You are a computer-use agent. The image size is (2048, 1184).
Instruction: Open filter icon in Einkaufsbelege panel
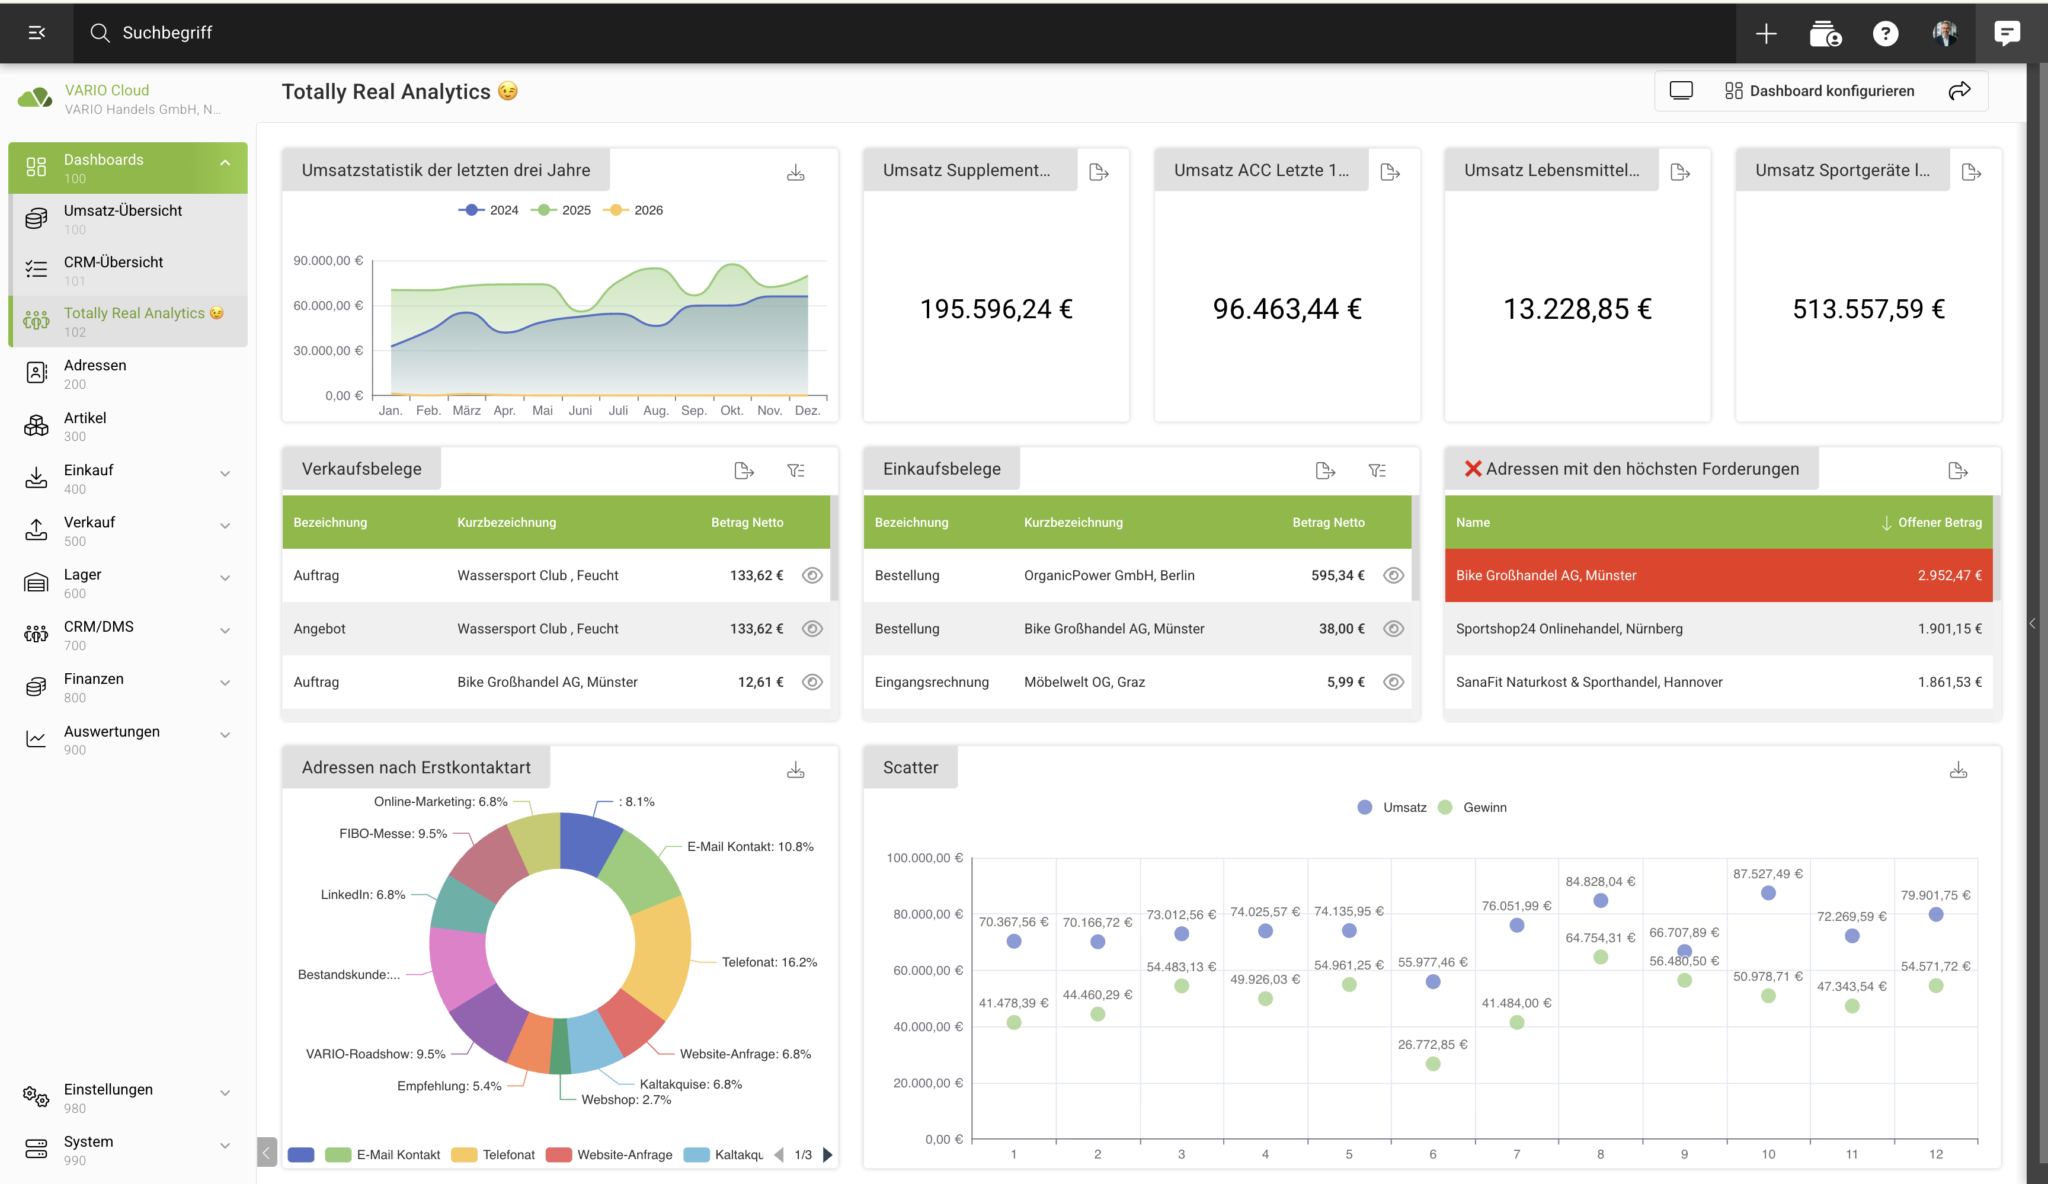coord(1377,471)
